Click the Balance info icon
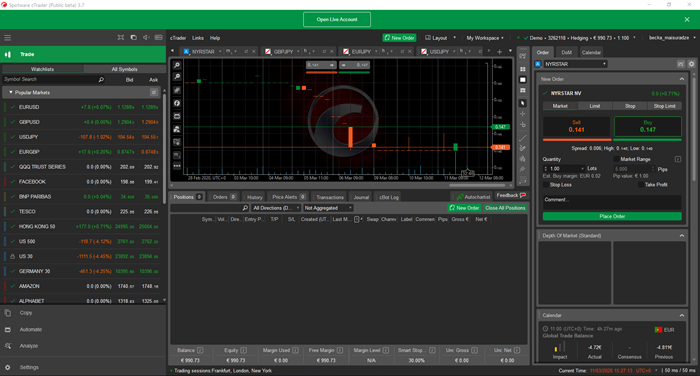 pos(200,351)
